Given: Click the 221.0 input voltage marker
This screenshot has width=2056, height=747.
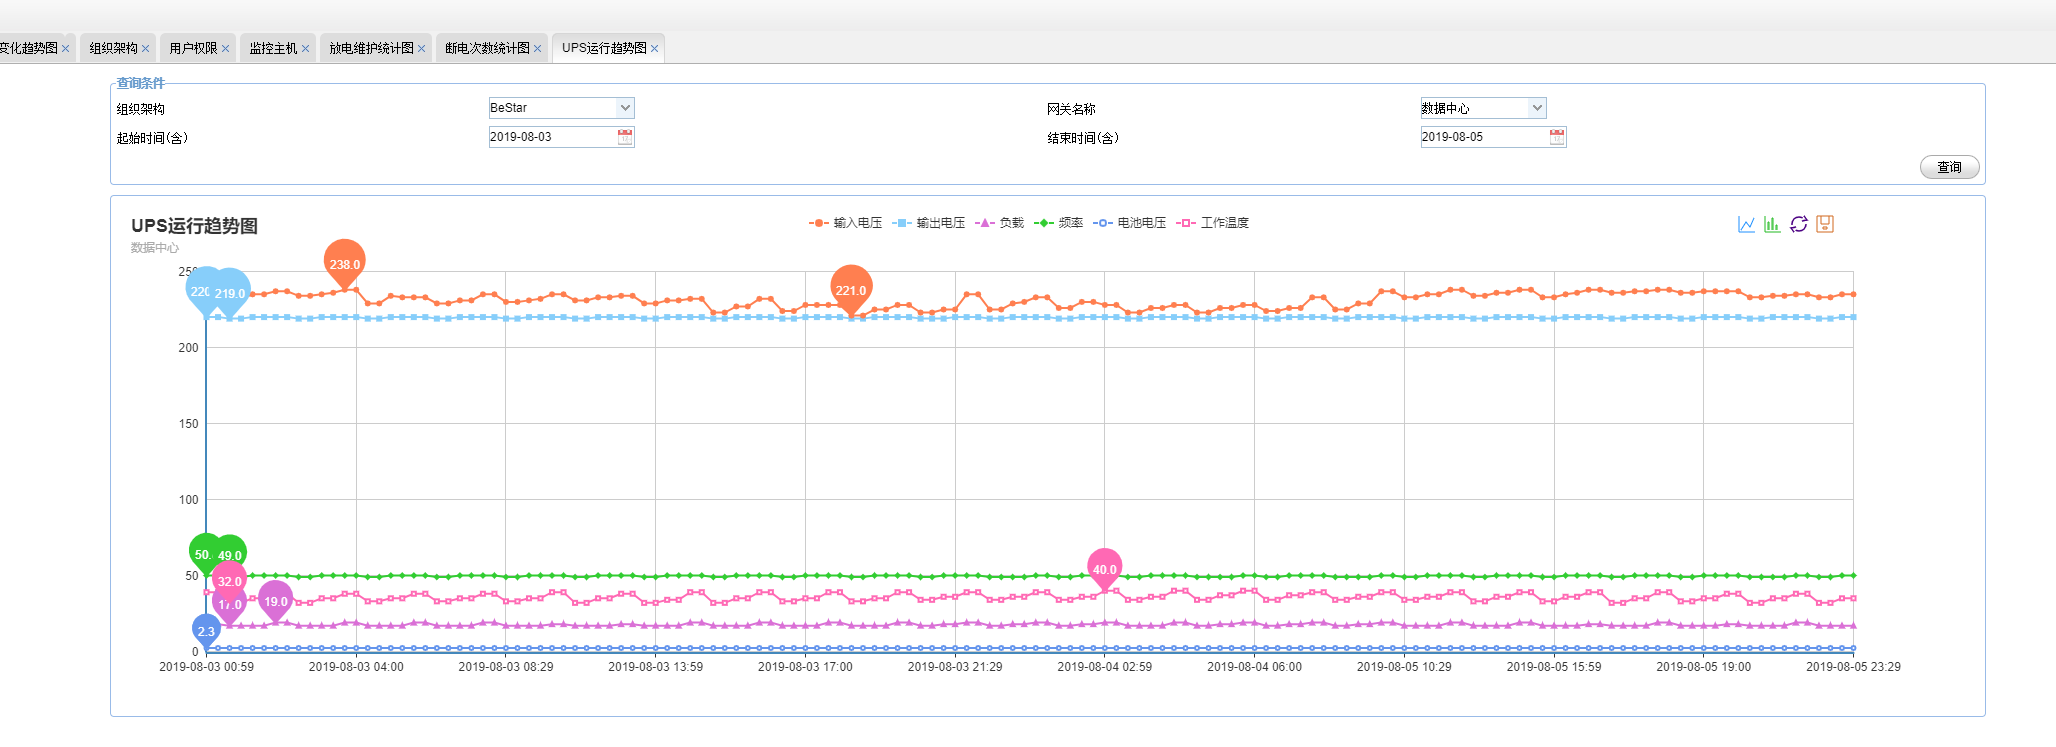Looking at the screenshot, I should point(851,289).
